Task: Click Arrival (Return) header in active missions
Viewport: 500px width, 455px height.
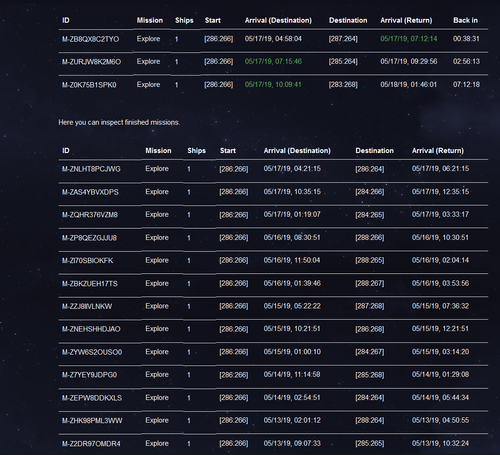Action: (406, 21)
